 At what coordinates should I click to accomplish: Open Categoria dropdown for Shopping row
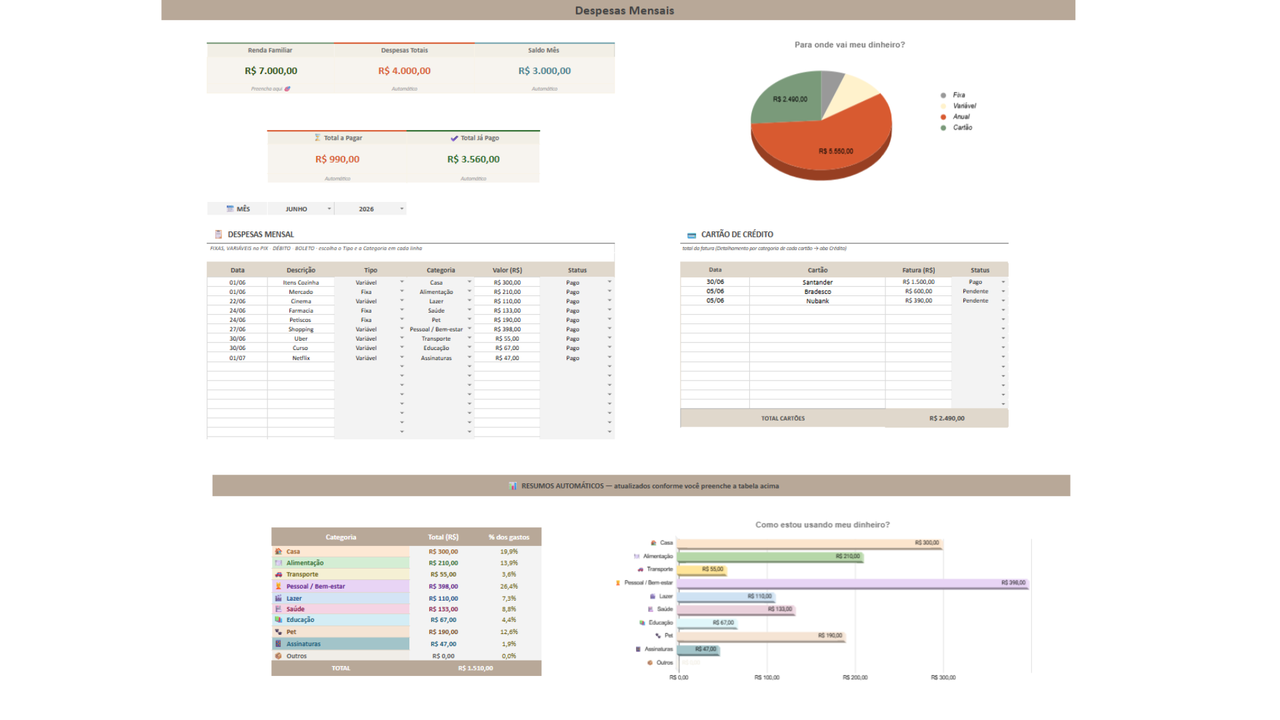(469, 329)
